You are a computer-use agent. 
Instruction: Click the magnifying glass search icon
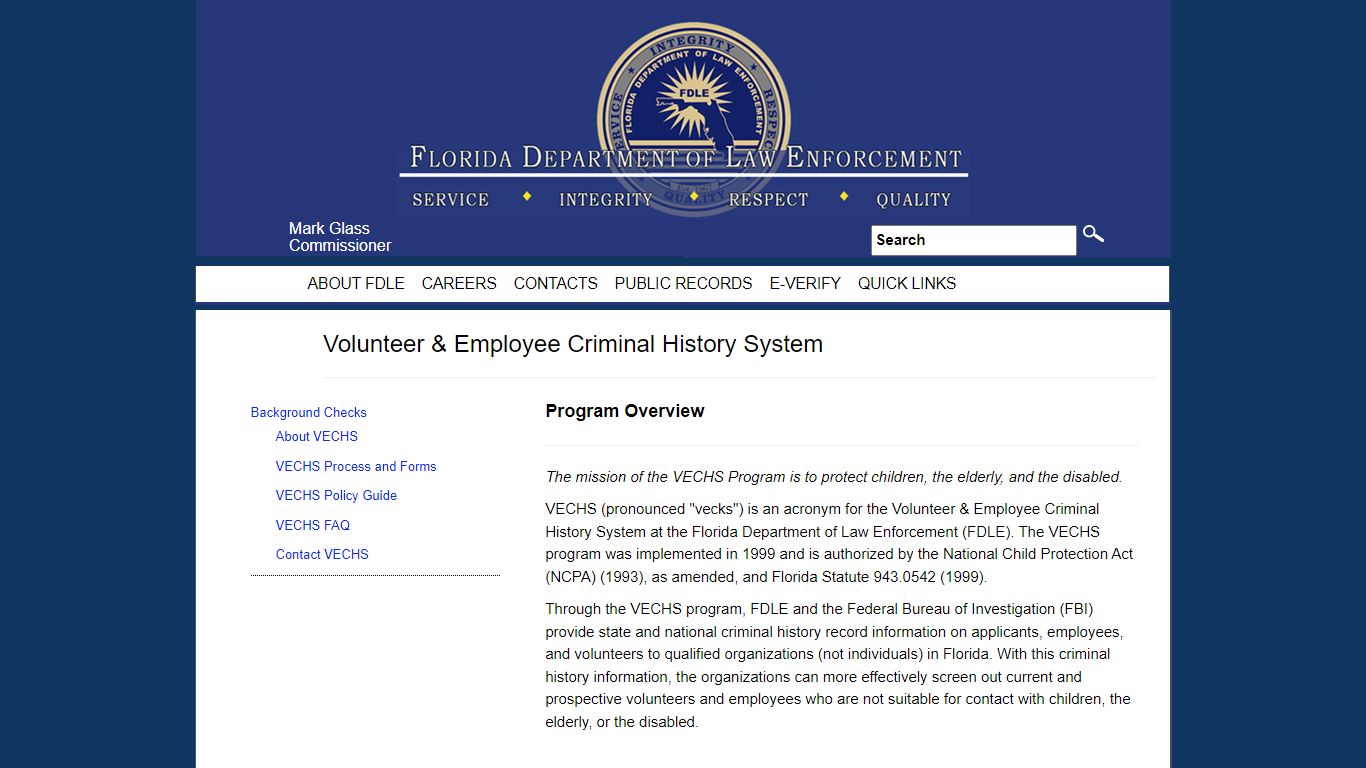(1093, 235)
